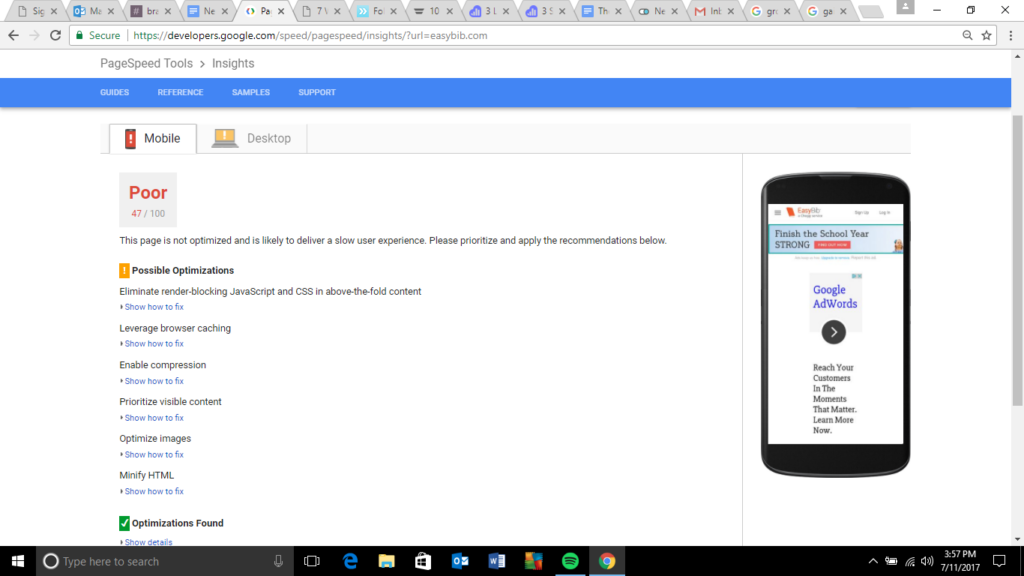Click the Windows search box

click(x=163, y=561)
